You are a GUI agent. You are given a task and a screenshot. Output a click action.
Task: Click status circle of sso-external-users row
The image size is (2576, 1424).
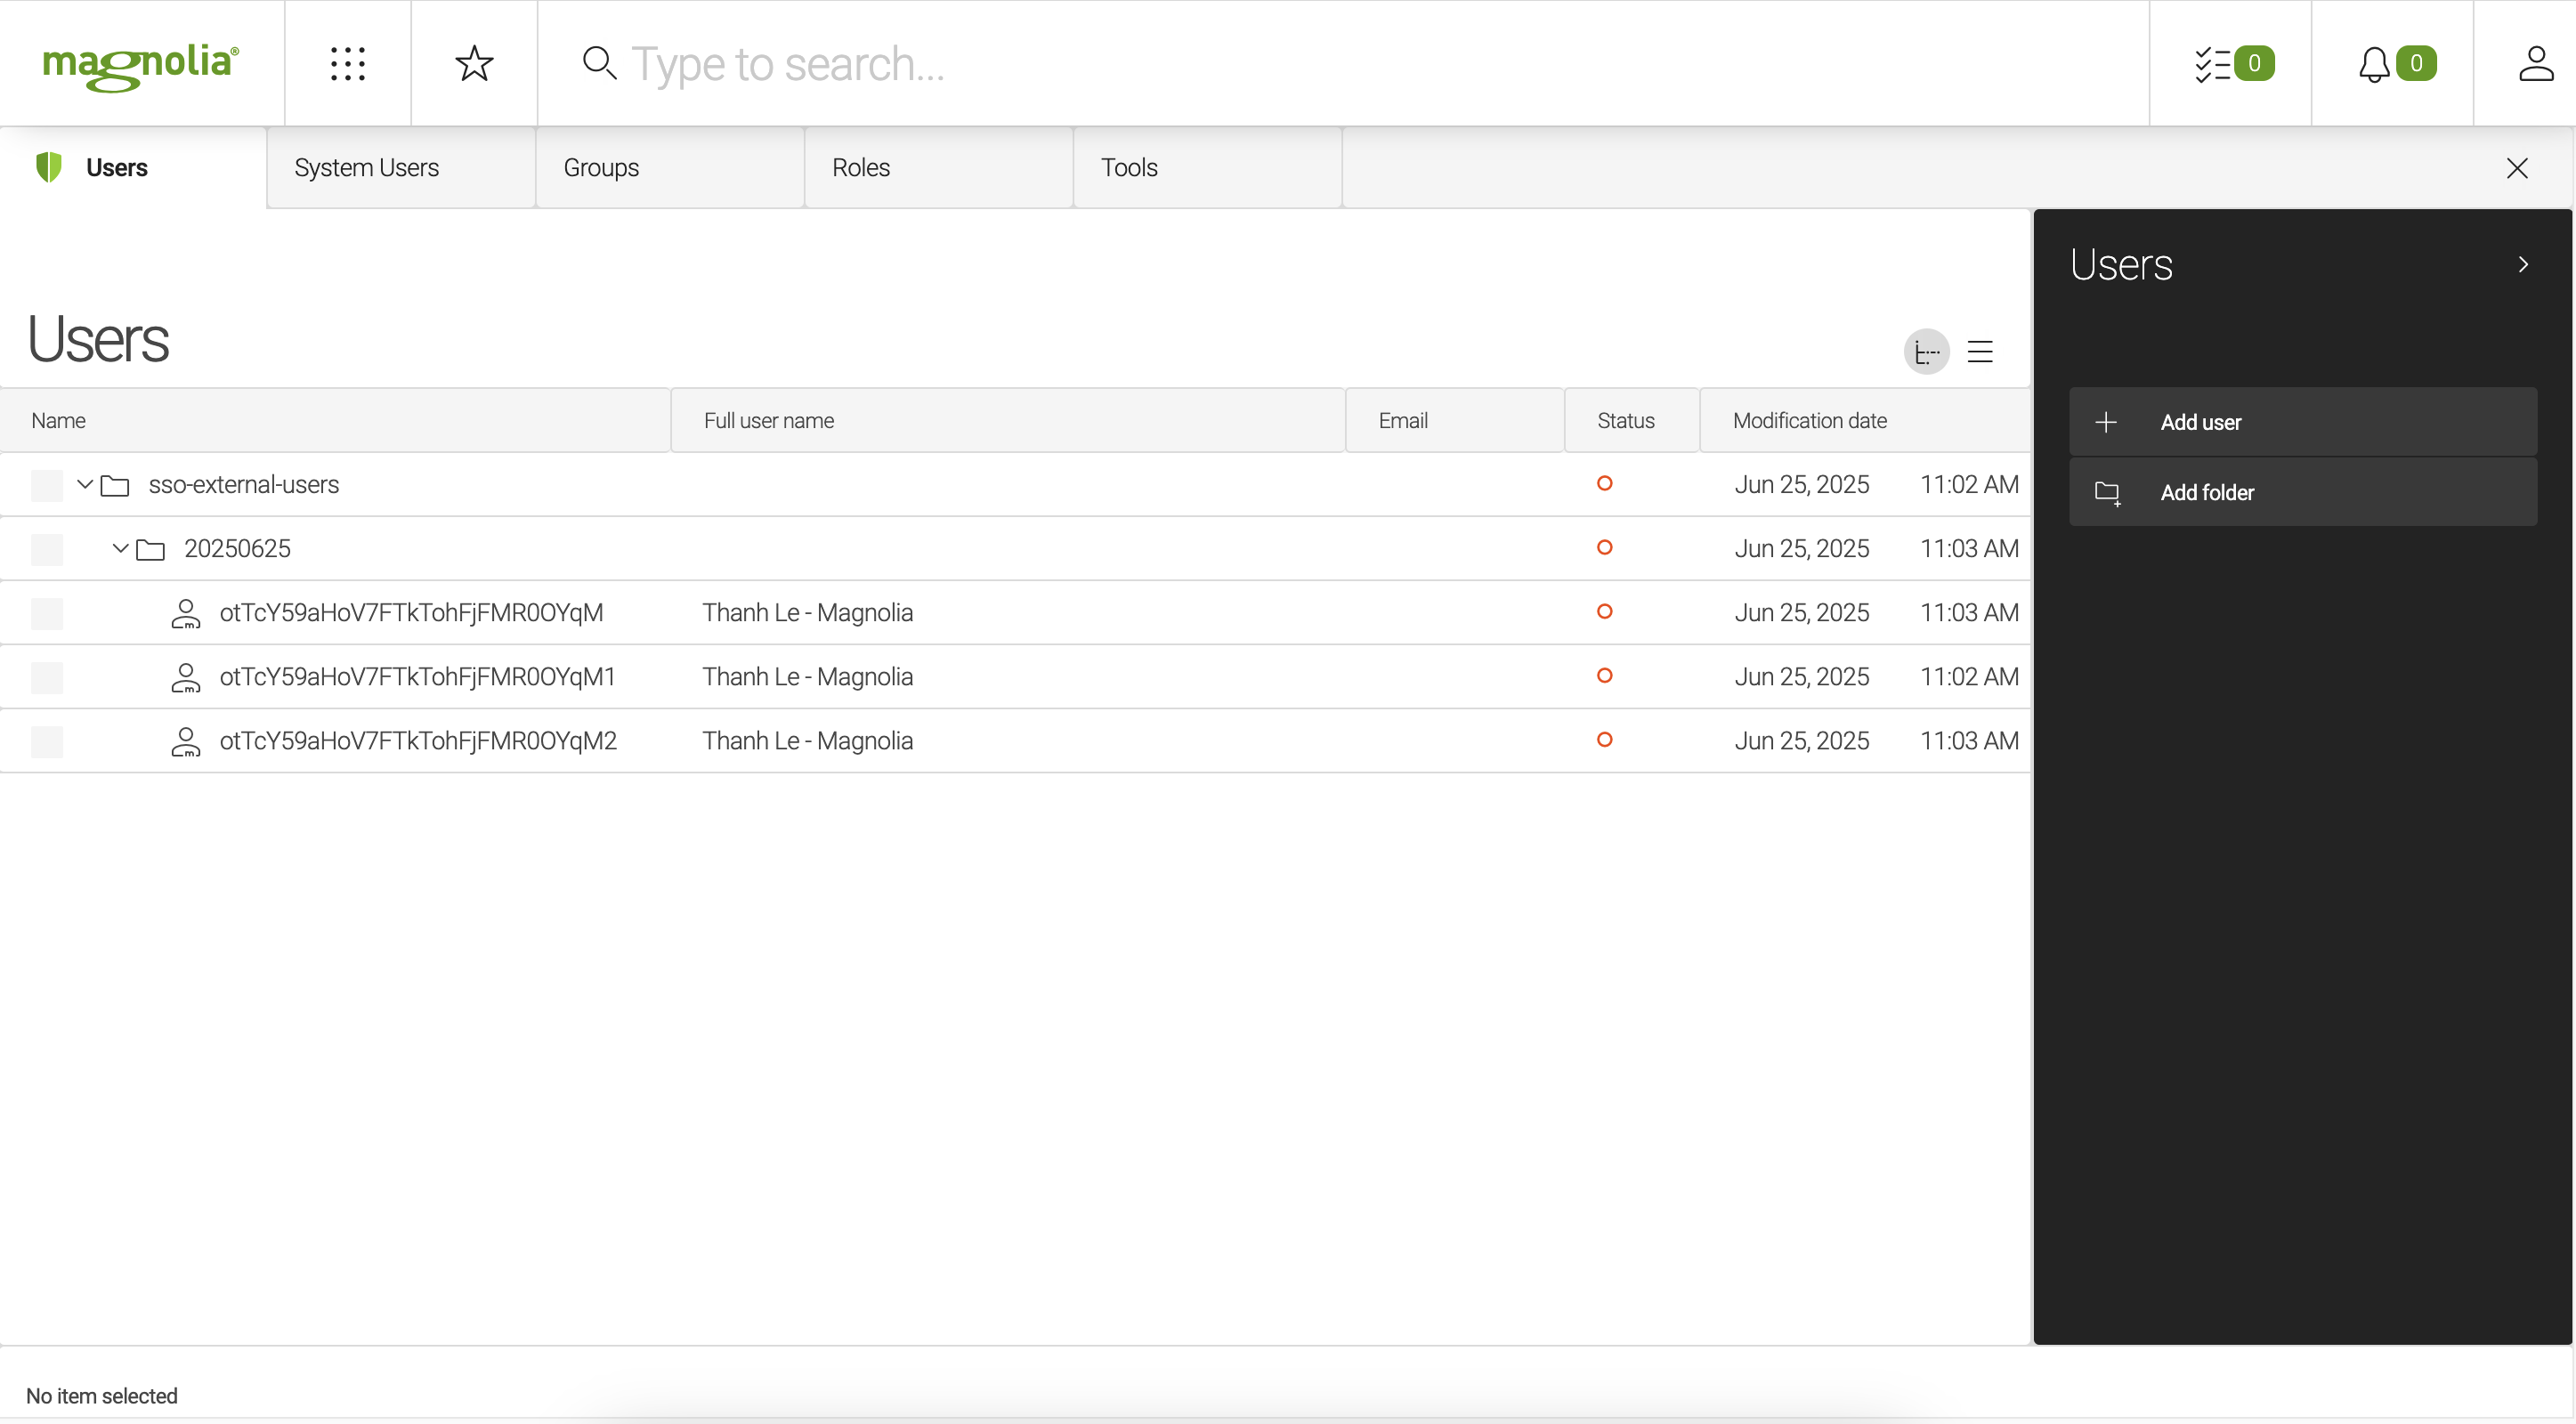1604,483
